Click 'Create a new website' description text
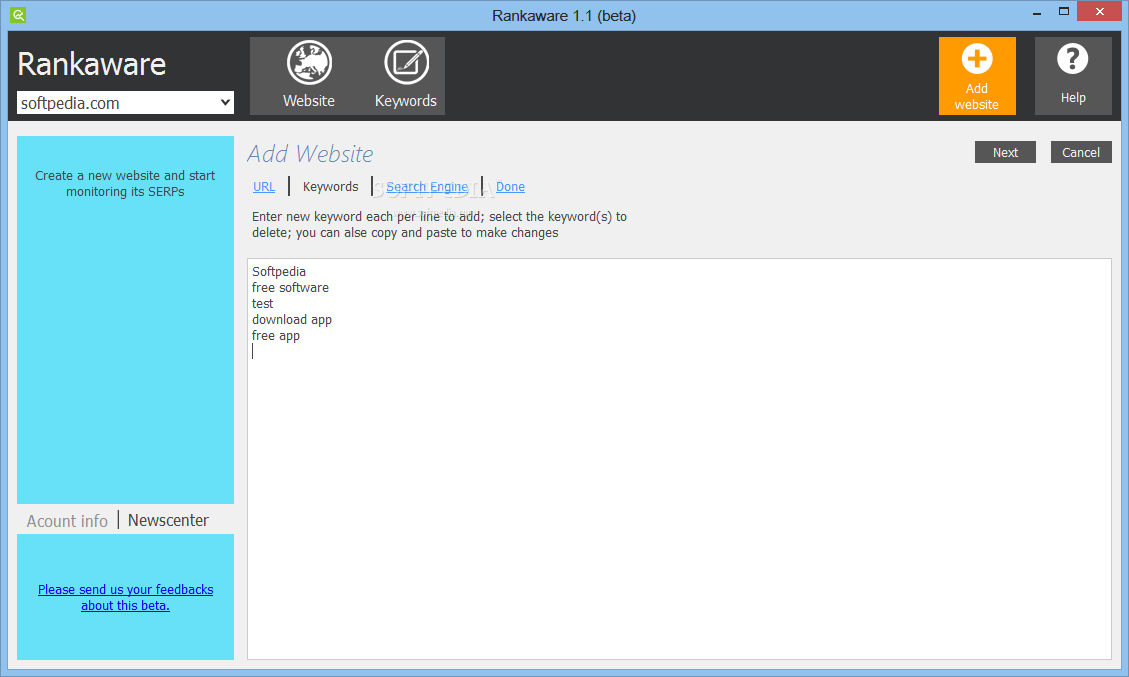1129x677 pixels. 125,184
